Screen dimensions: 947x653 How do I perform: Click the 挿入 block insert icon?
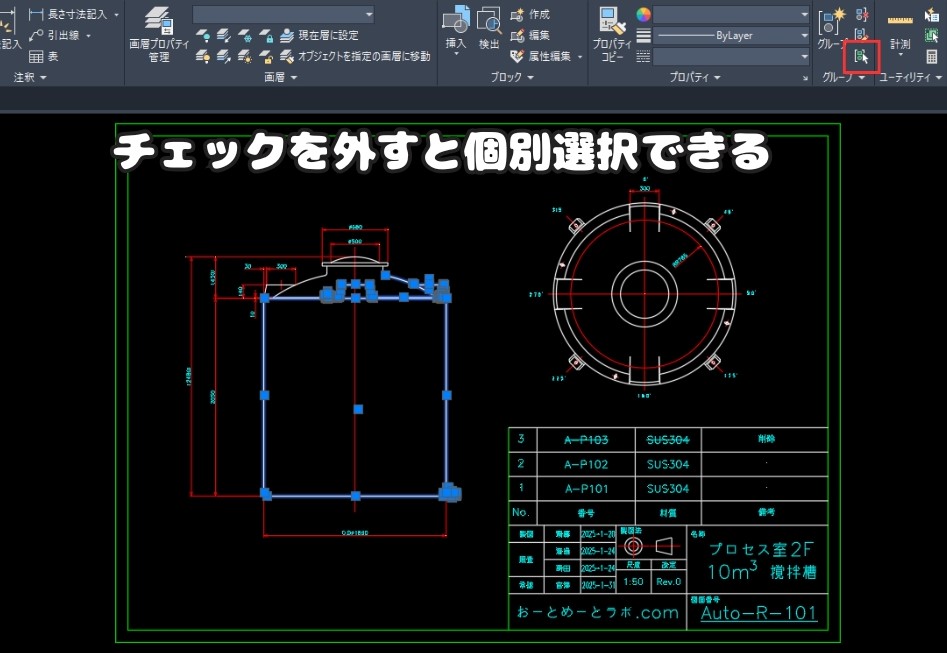pos(456,20)
